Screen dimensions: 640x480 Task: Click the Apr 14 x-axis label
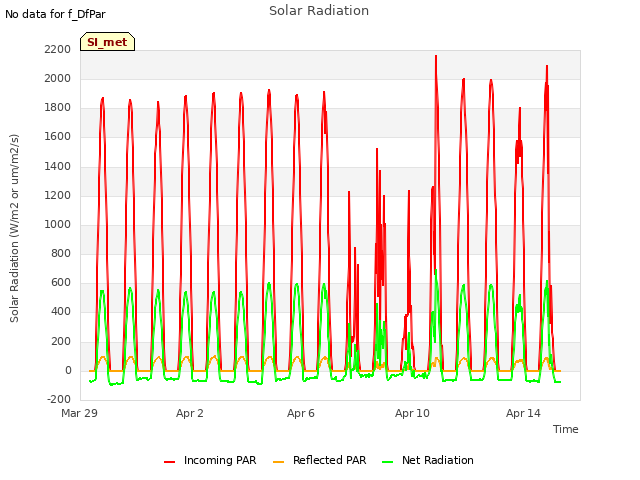point(523,413)
